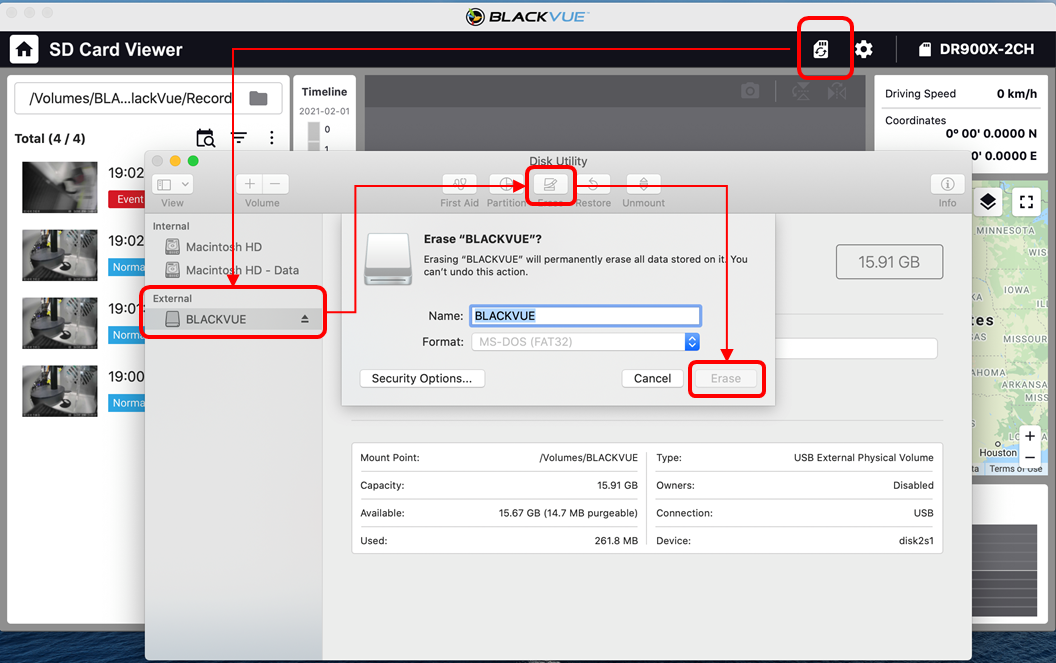Select Macintosh HD in sidebar
The height and width of the screenshot is (663, 1056).
coord(224,247)
